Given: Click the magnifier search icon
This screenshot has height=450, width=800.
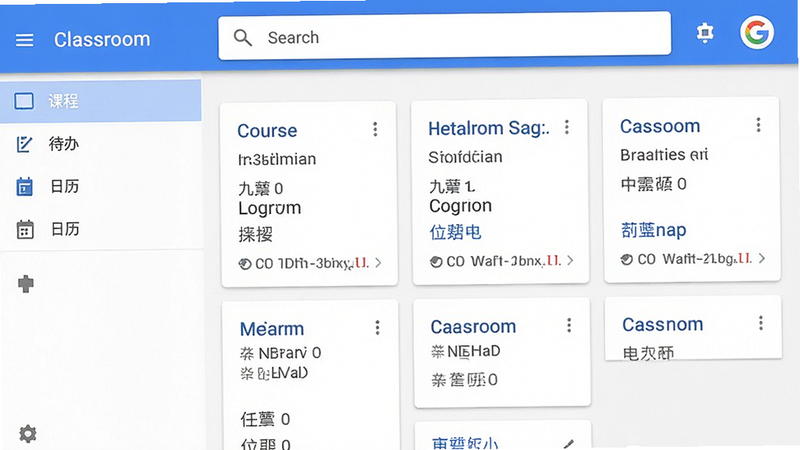Looking at the screenshot, I should (242, 37).
